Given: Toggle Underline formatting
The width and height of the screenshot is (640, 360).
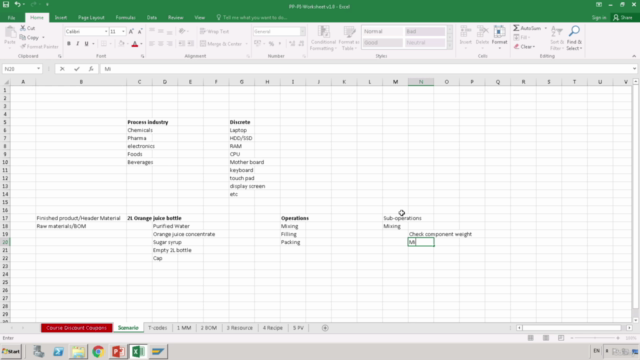Looking at the screenshot, I should pos(86,44).
